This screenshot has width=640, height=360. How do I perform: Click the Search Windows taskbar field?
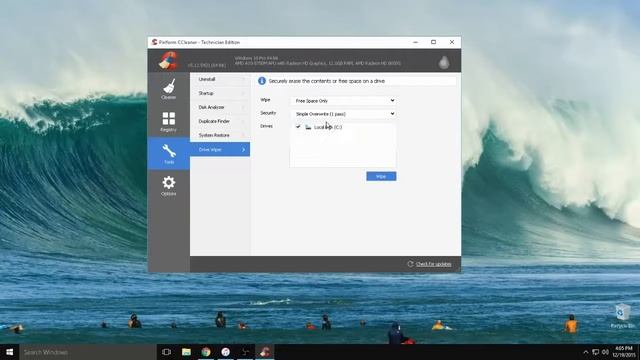coord(88,352)
